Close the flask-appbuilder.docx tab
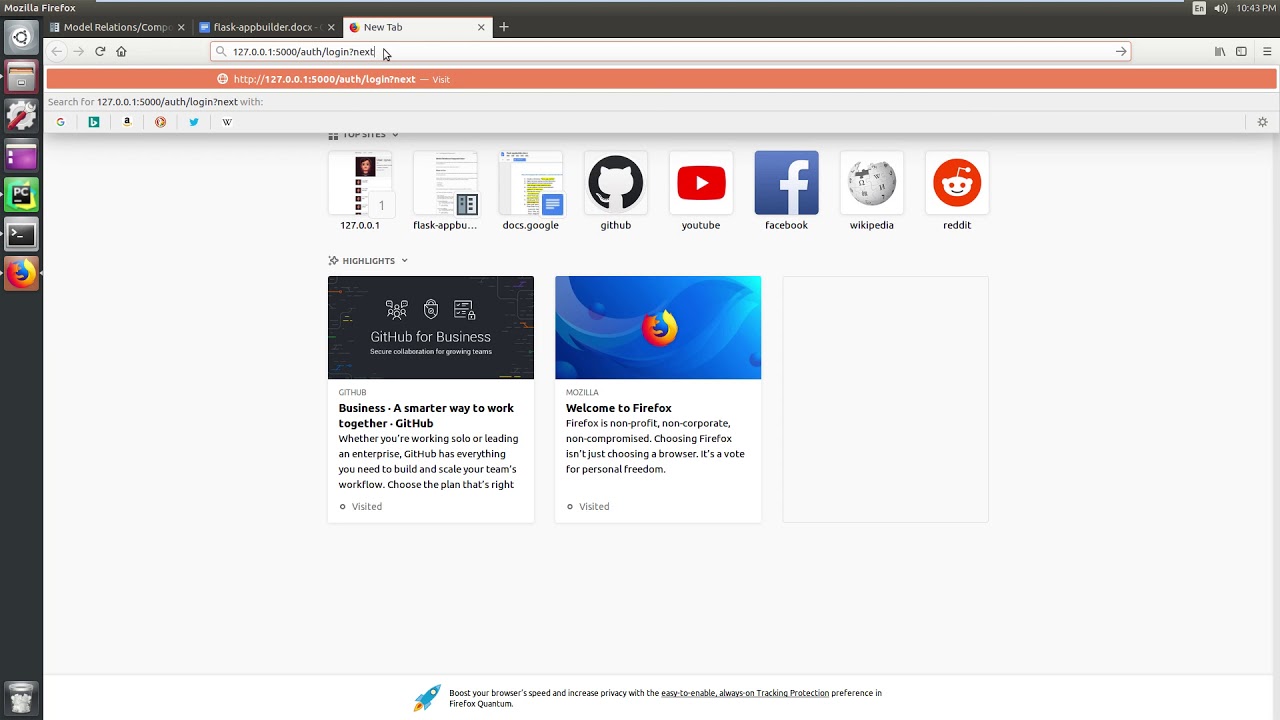1280x720 pixels. 331,27
